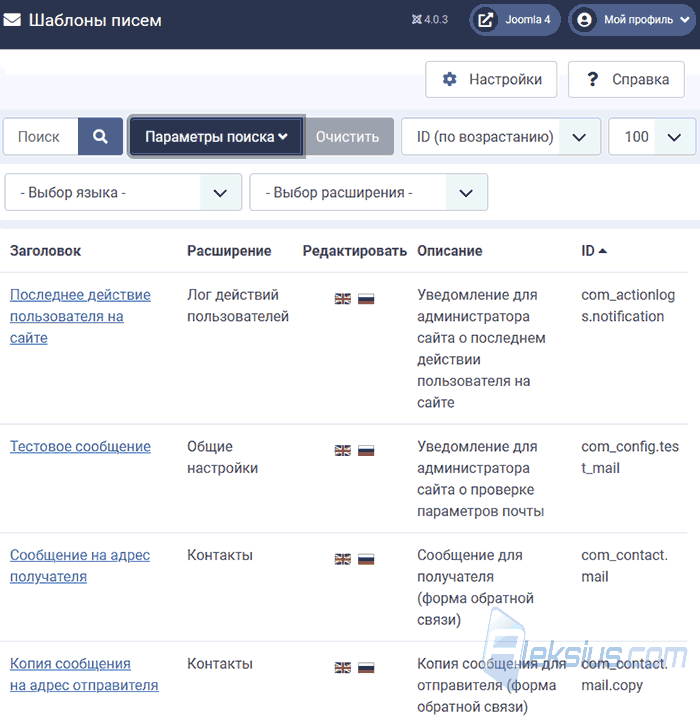Open the Выбор языка dropdown

(123, 192)
